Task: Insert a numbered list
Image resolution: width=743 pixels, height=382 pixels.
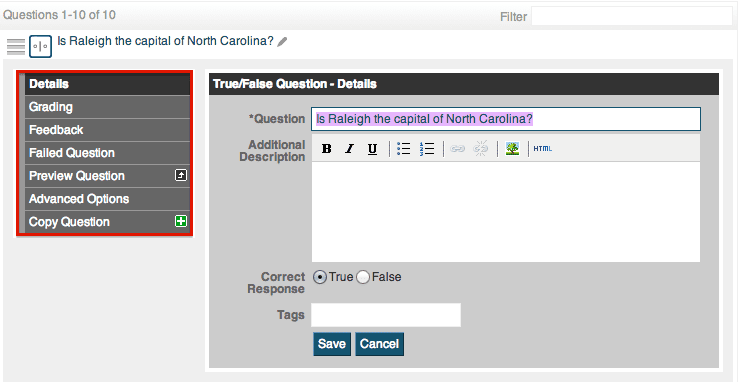Action: (x=426, y=149)
